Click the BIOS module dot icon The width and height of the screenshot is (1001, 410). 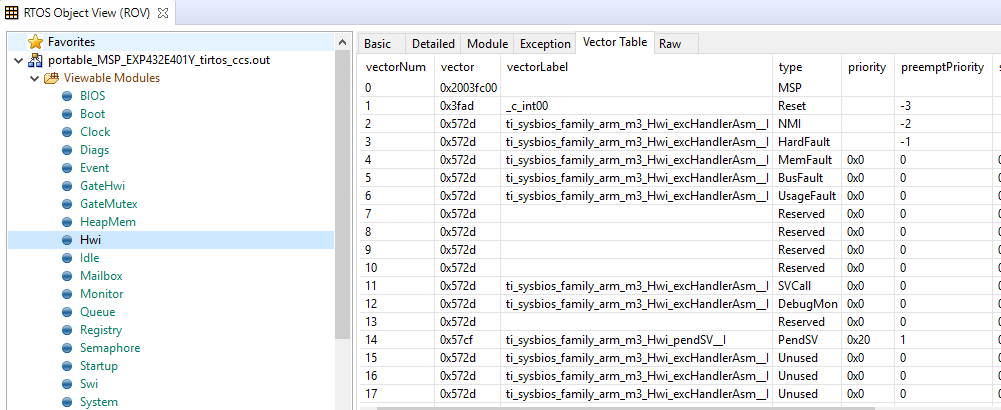click(67, 96)
